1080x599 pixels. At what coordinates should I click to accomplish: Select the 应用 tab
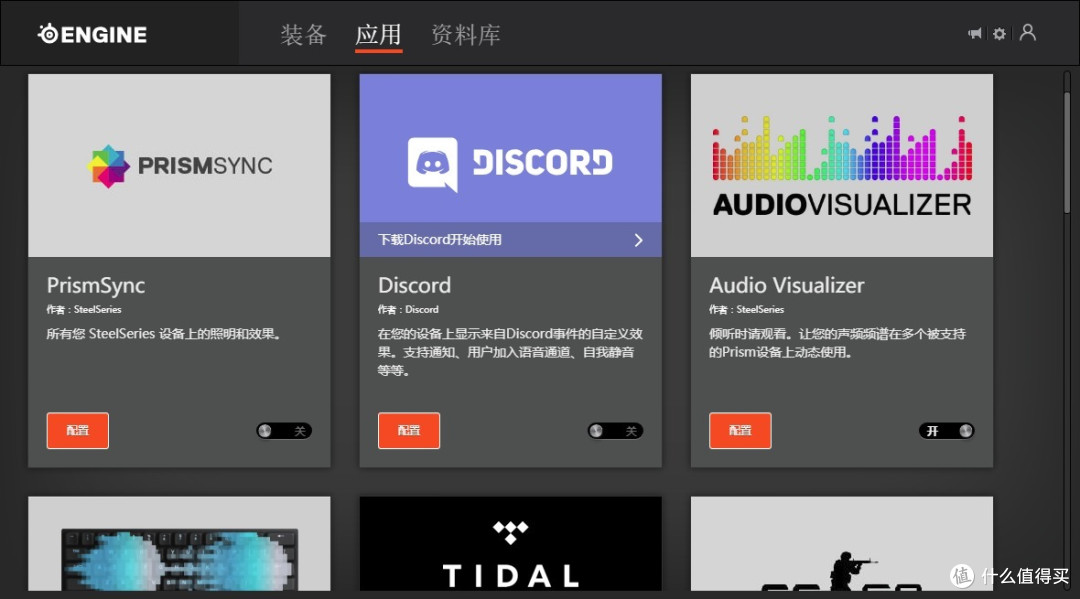click(x=378, y=34)
